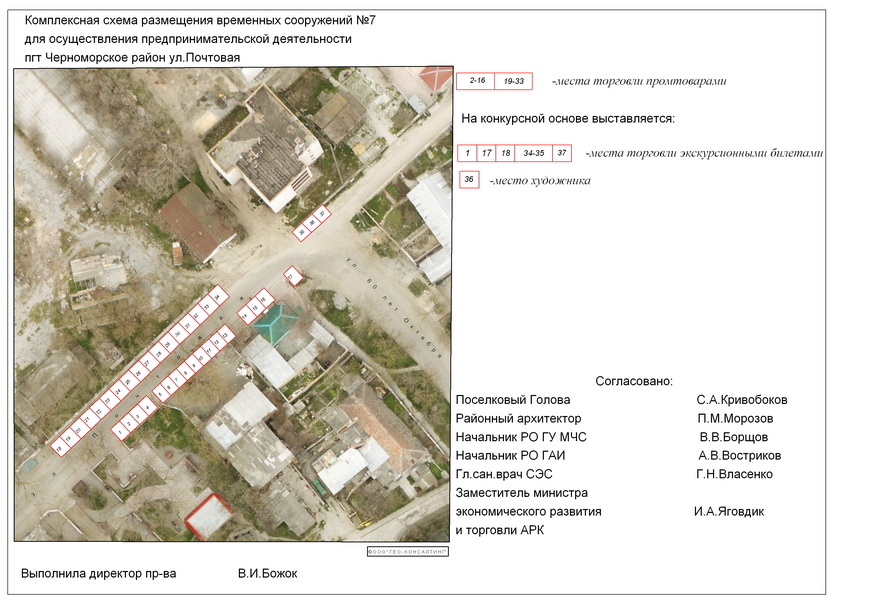
Task: Click the signature name 'В.И.Божок'
Action: (x=267, y=573)
